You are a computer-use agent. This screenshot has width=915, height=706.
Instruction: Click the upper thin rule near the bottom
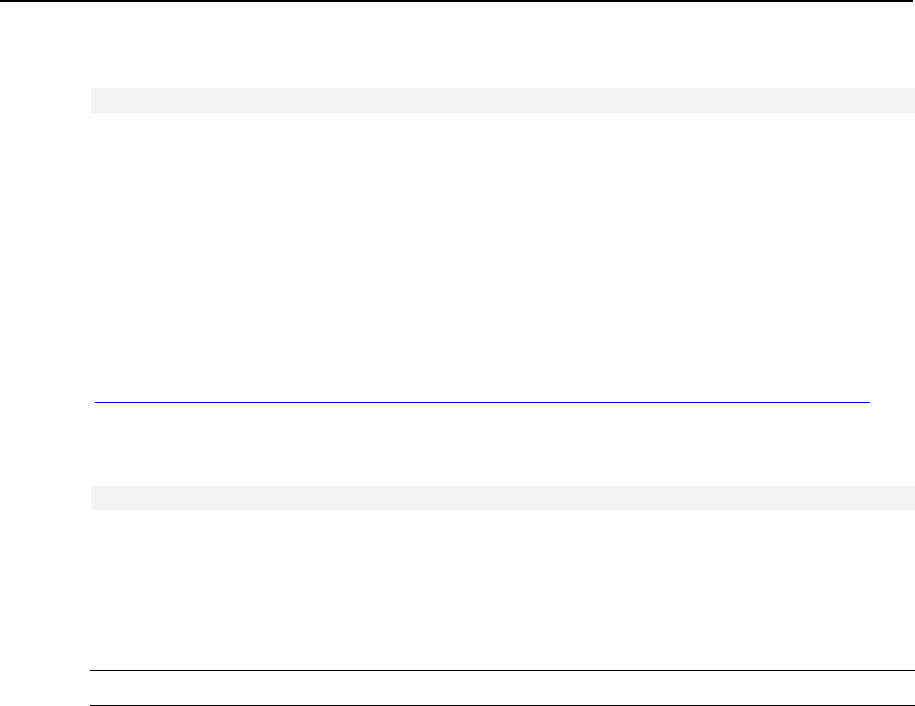(x=502, y=670)
